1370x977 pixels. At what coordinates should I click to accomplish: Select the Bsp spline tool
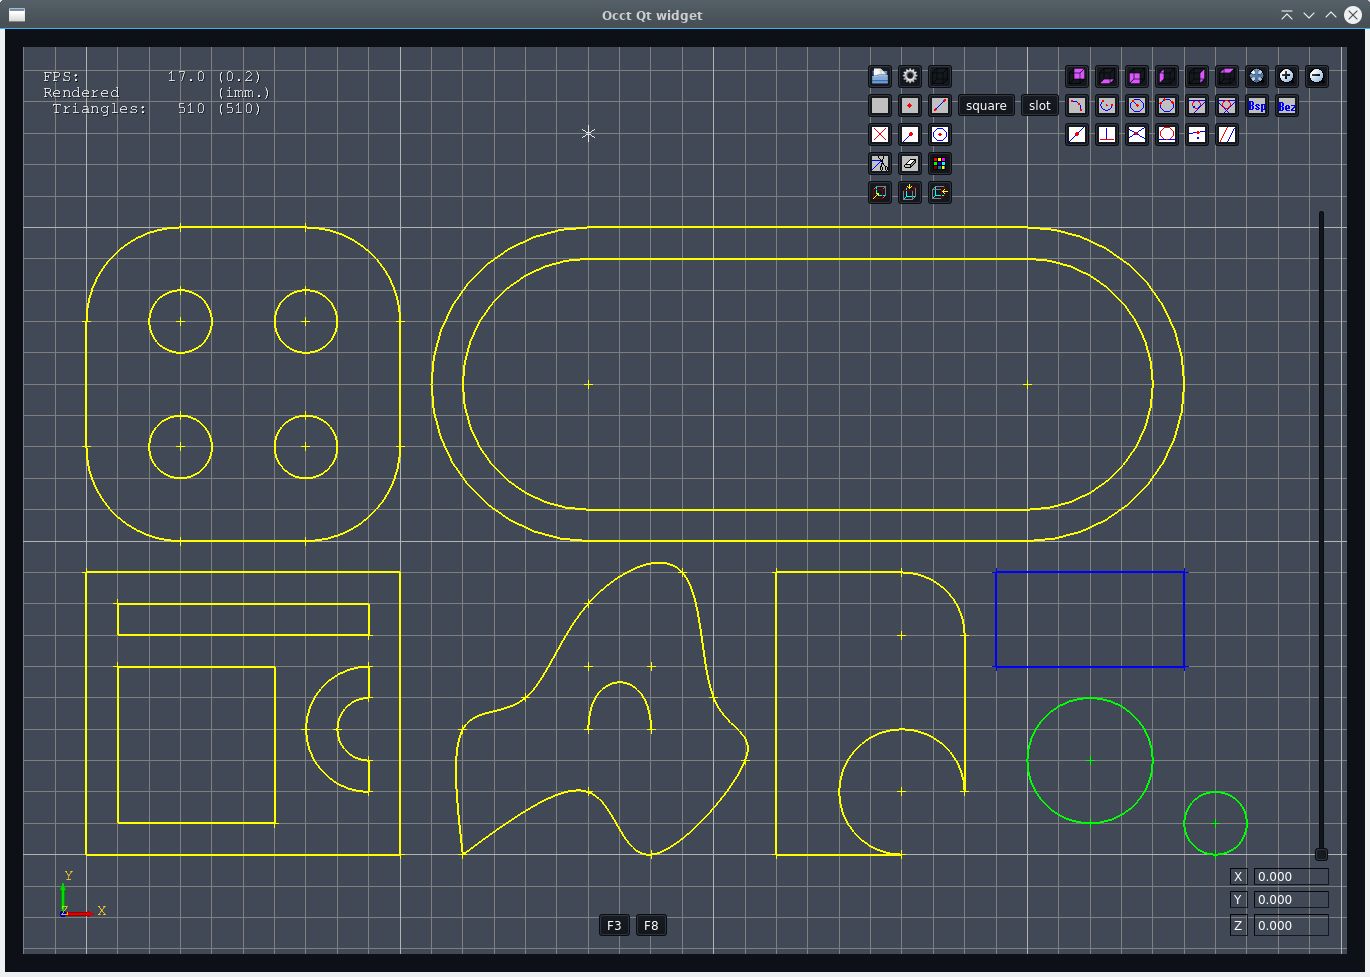click(1257, 105)
